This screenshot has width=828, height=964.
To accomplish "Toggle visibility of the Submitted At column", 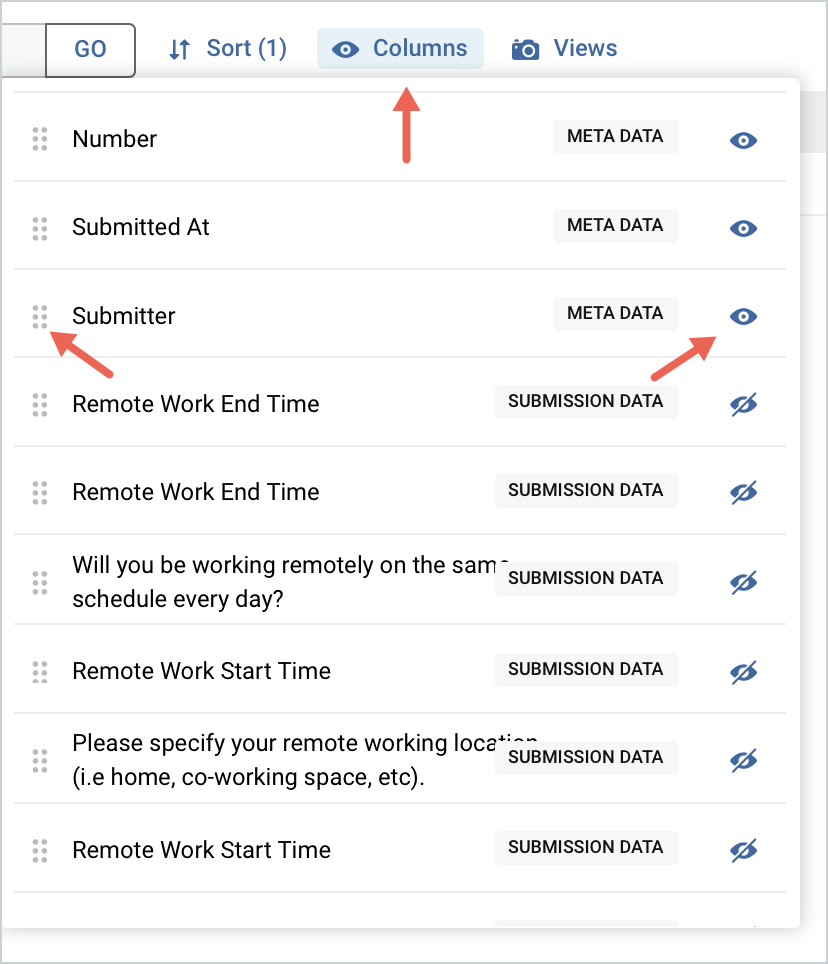I will point(743,228).
